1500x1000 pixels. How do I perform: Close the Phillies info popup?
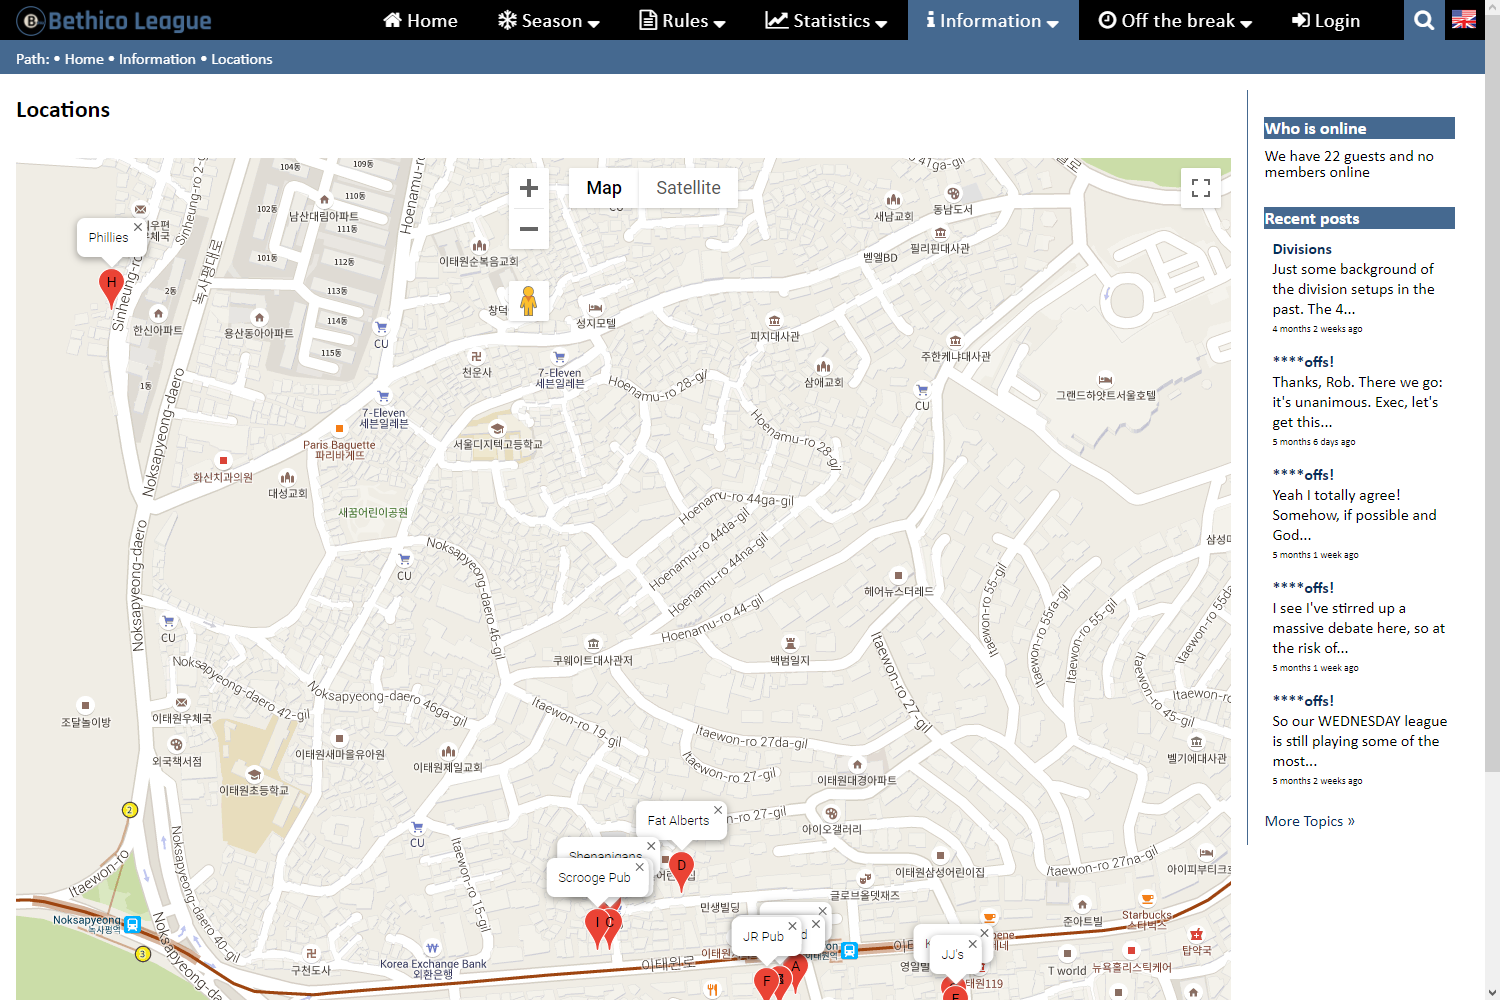(x=138, y=227)
